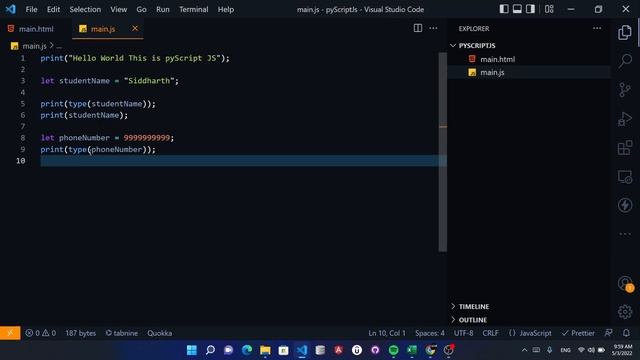Open the View menu
Image resolution: width=640 pixels, height=360 pixels.
click(x=118, y=9)
